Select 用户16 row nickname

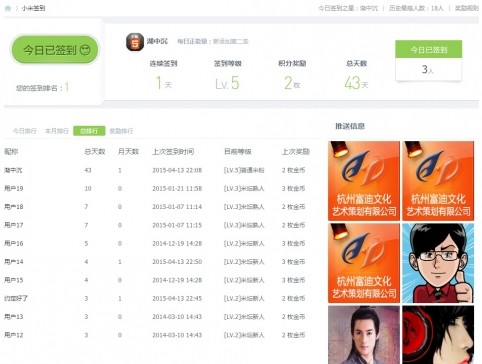coord(14,244)
